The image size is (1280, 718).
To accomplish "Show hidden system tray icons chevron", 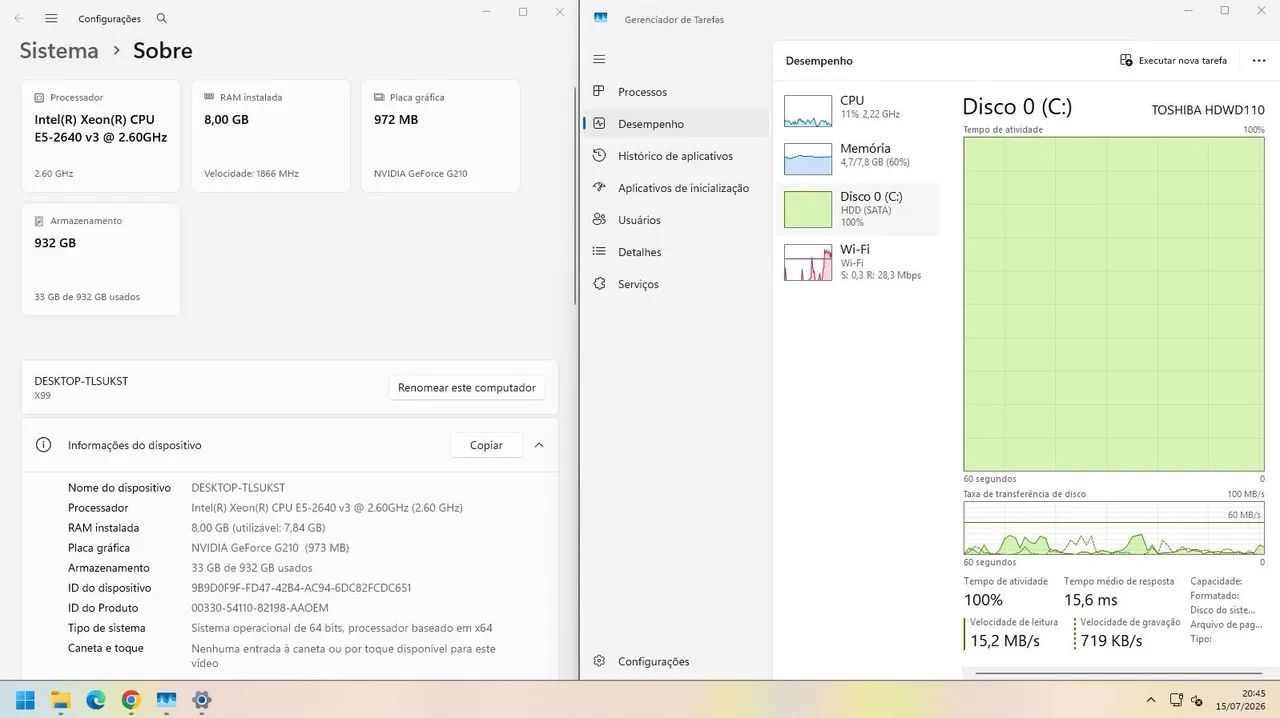I will coord(1151,700).
